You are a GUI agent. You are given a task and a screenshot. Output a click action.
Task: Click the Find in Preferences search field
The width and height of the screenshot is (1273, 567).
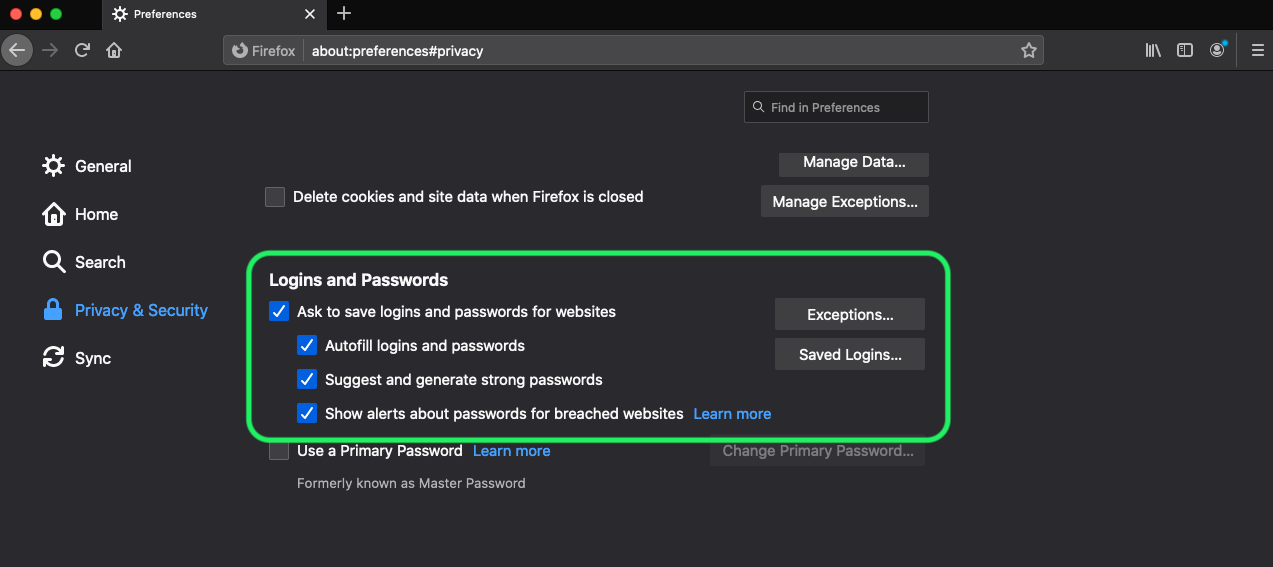[x=836, y=107]
